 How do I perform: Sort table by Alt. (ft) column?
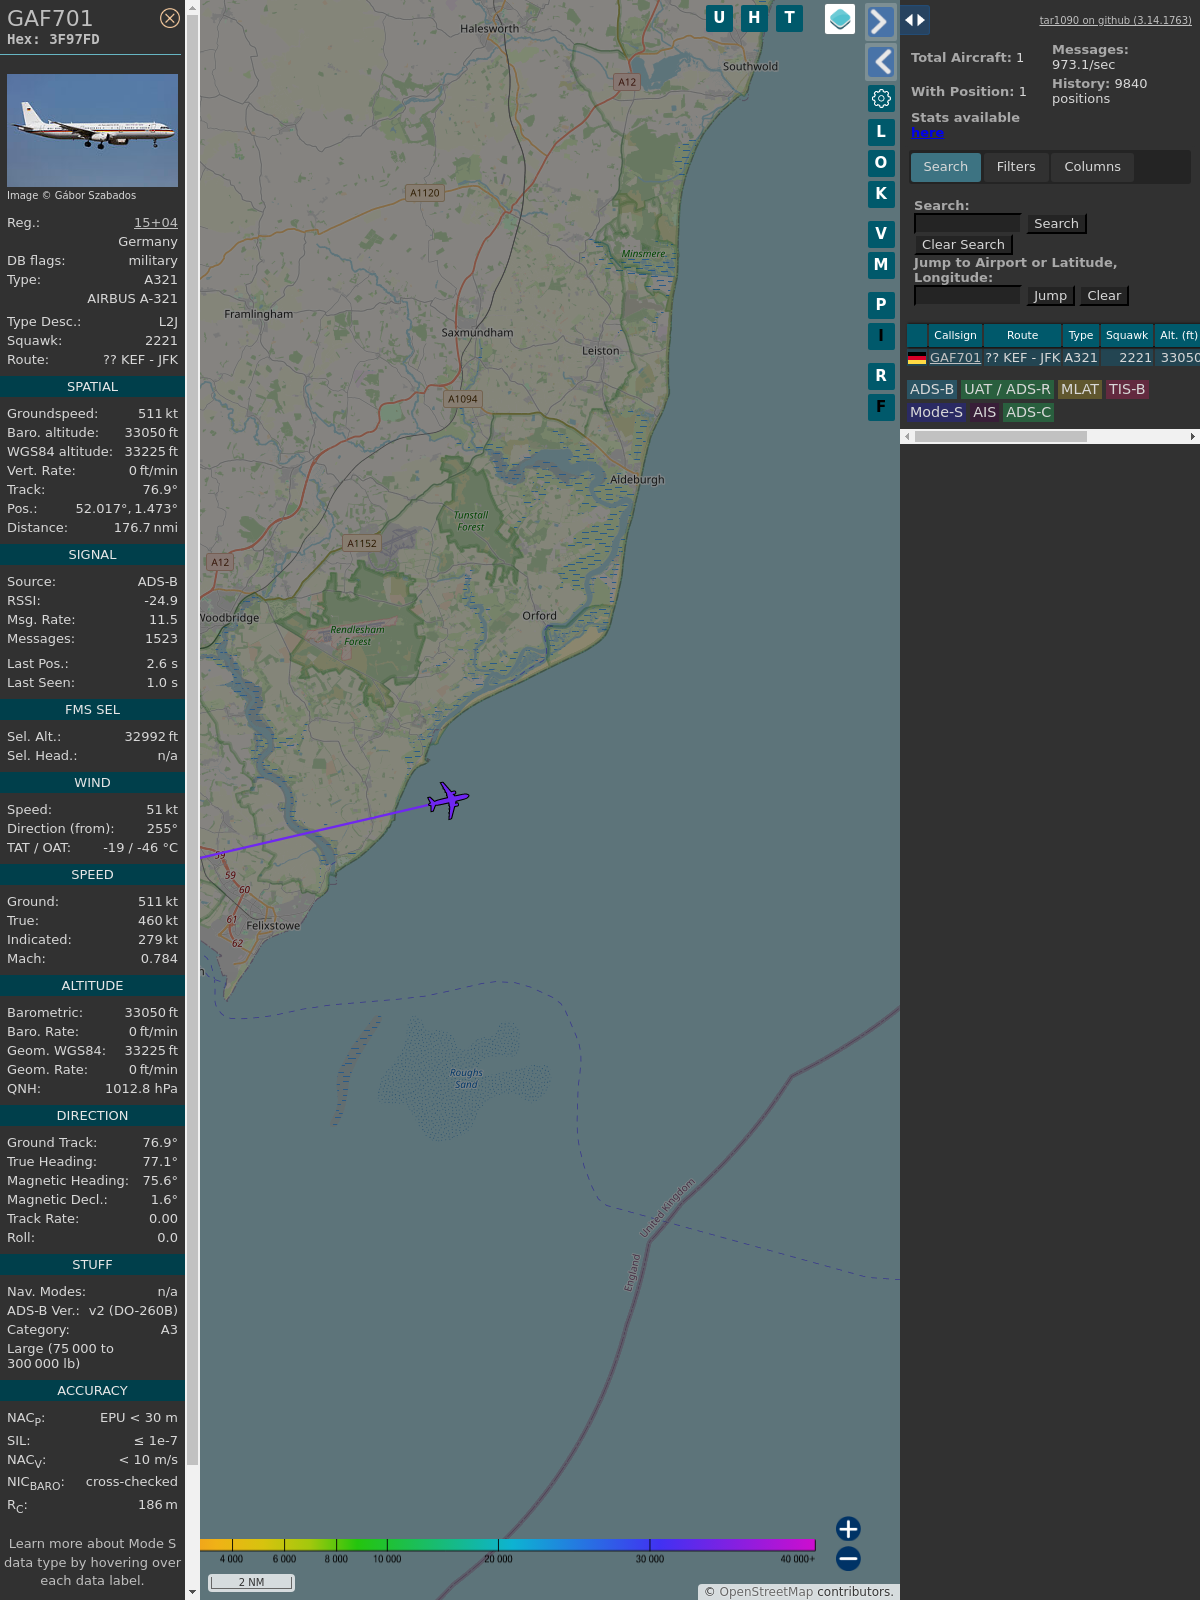click(x=1178, y=335)
